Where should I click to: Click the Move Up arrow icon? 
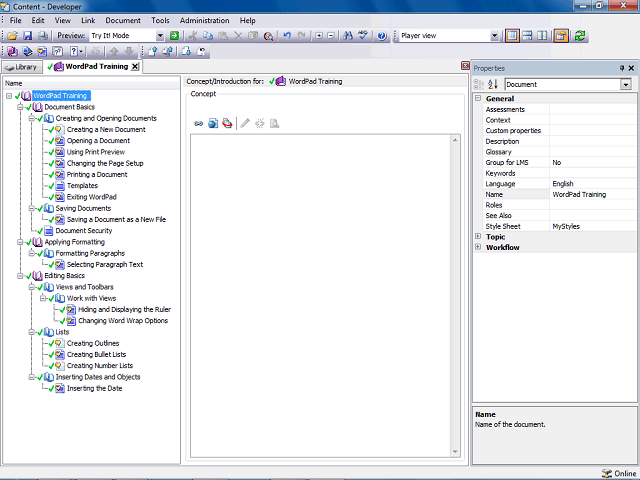pyautogui.click(x=114, y=51)
